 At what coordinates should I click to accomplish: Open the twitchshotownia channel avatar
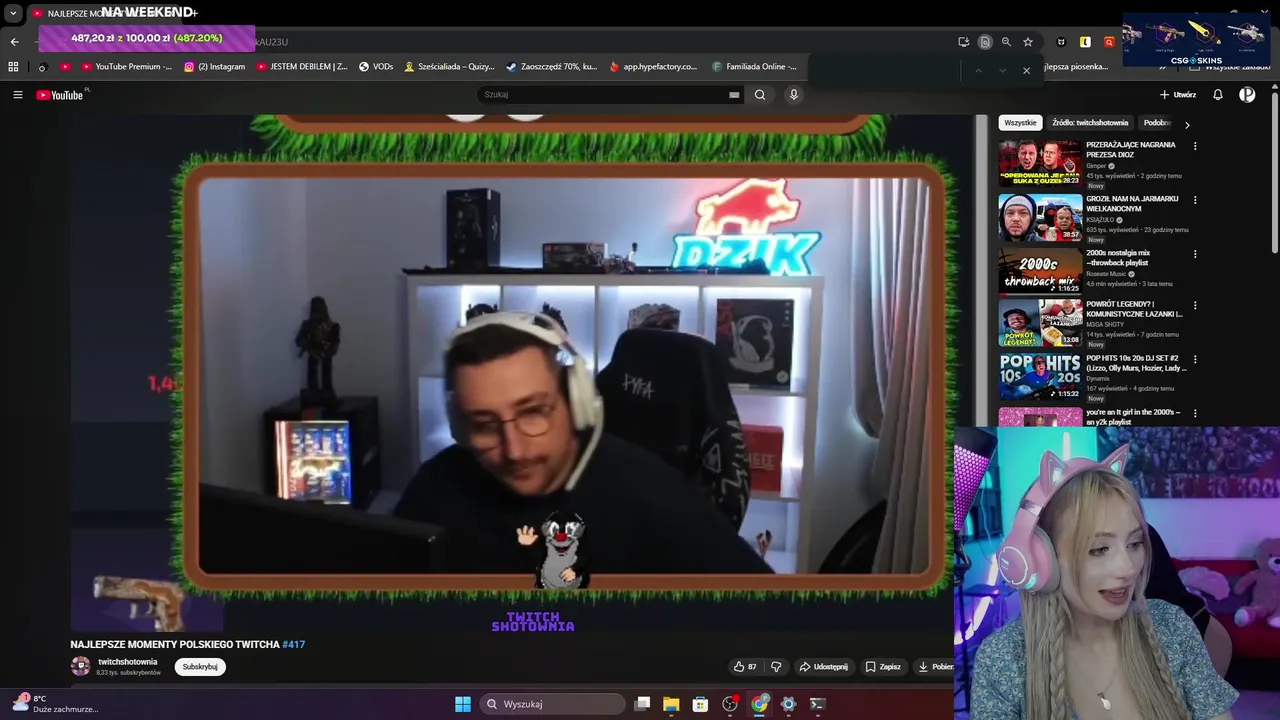point(80,666)
